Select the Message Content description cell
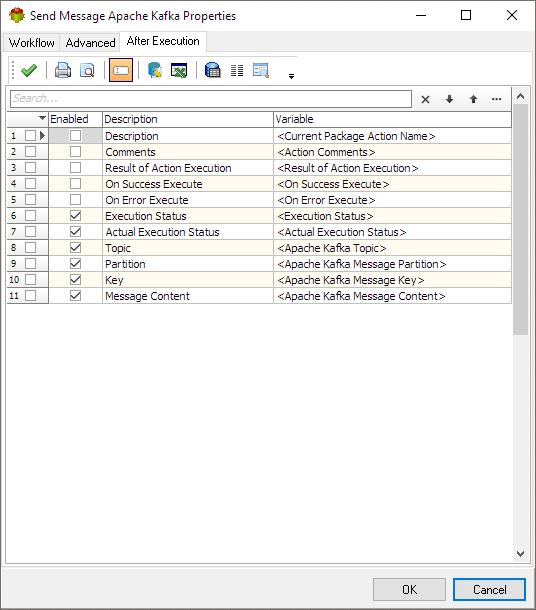The image size is (536, 610). [x=188, y=296]
